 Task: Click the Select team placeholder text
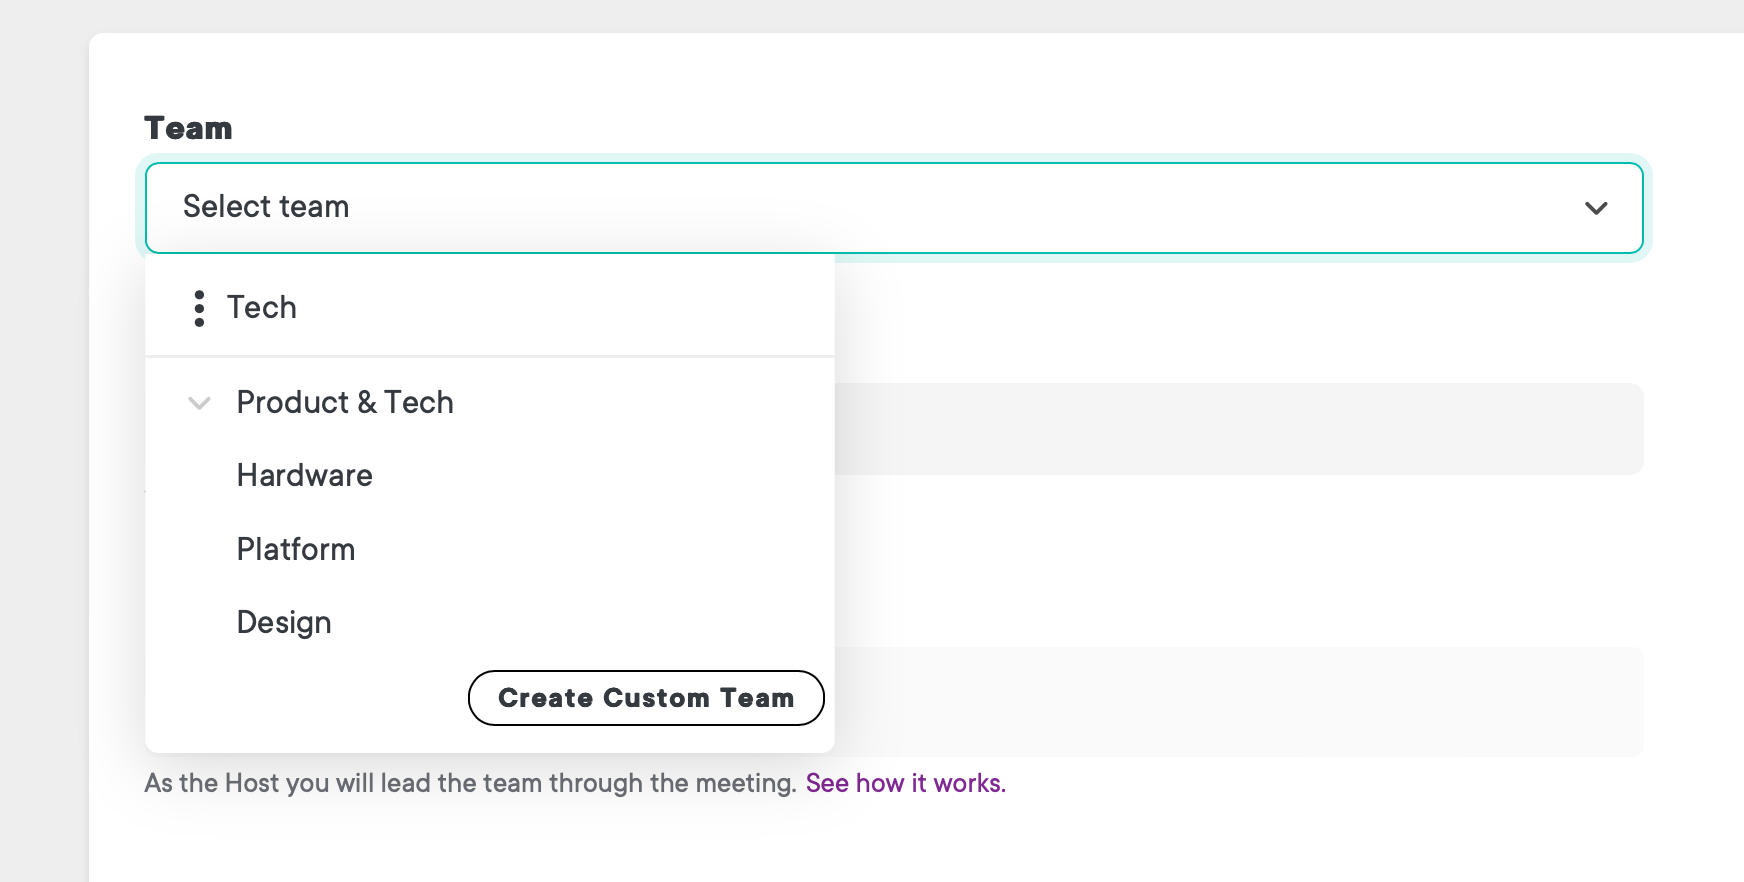click(266, 206)
